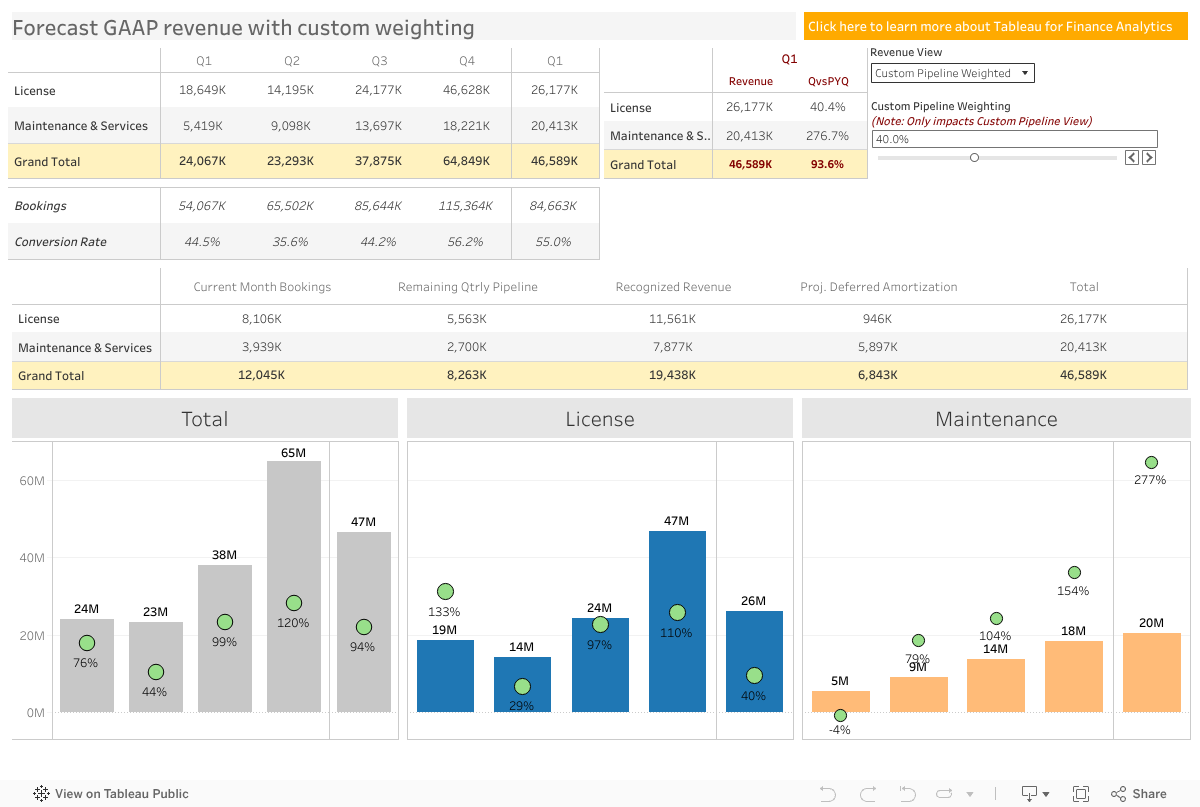Screen dimensions: 1200x807
Task: Click inside the 40.0% weighting input field
Action: 1014,138
